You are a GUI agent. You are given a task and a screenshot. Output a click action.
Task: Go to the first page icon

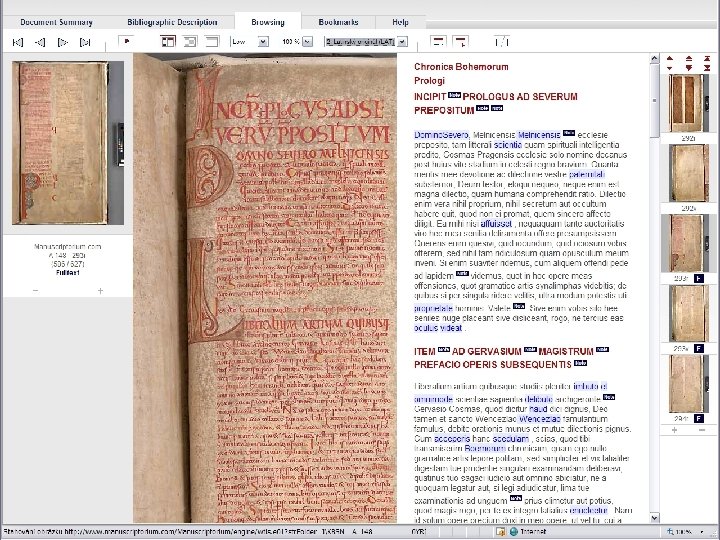click(17, 42)
